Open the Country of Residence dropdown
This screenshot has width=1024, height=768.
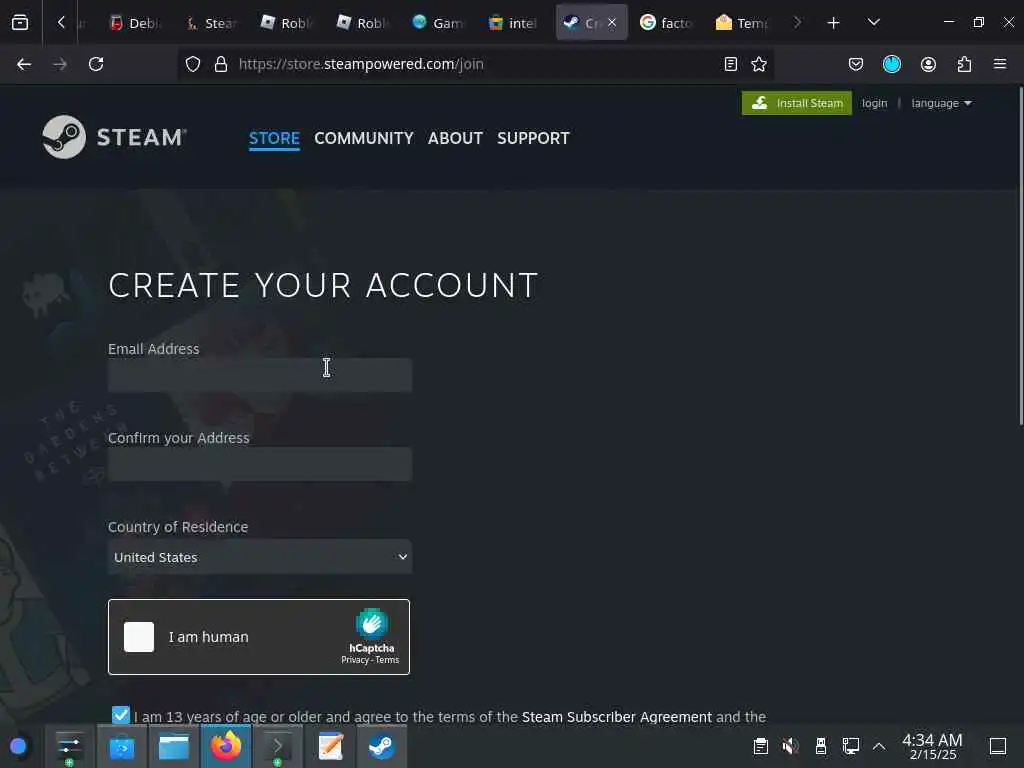[x=260, y=557]
